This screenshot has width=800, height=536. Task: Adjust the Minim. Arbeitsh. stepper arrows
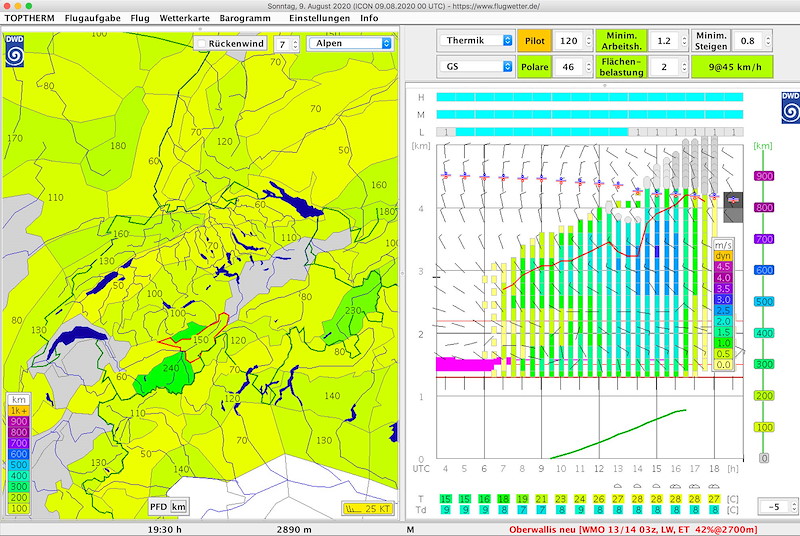(x=684, y=41)
